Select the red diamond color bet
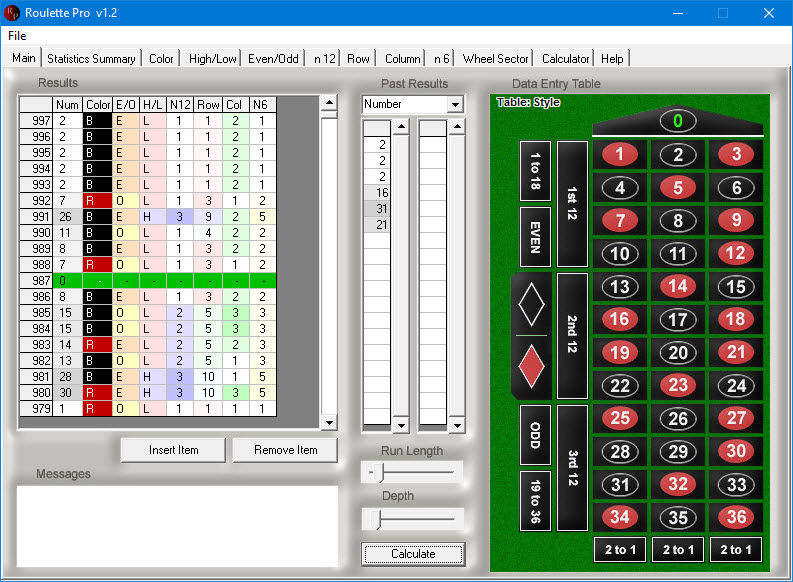The image size is (793, 582). pos(531,367)
